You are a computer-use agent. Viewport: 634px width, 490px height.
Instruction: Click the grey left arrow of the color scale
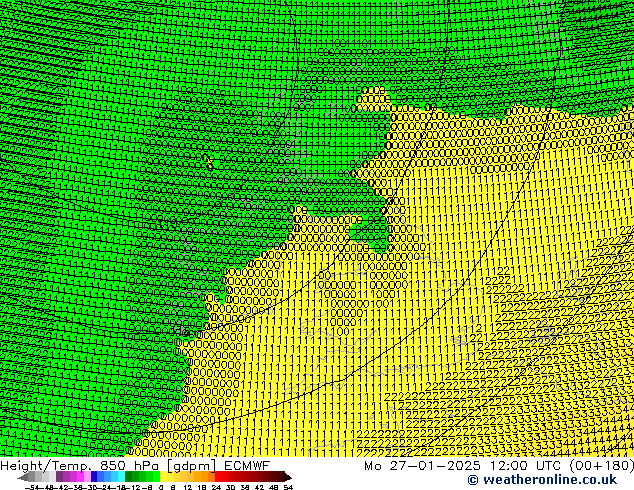pyautogui.click(x=23, y=477)
